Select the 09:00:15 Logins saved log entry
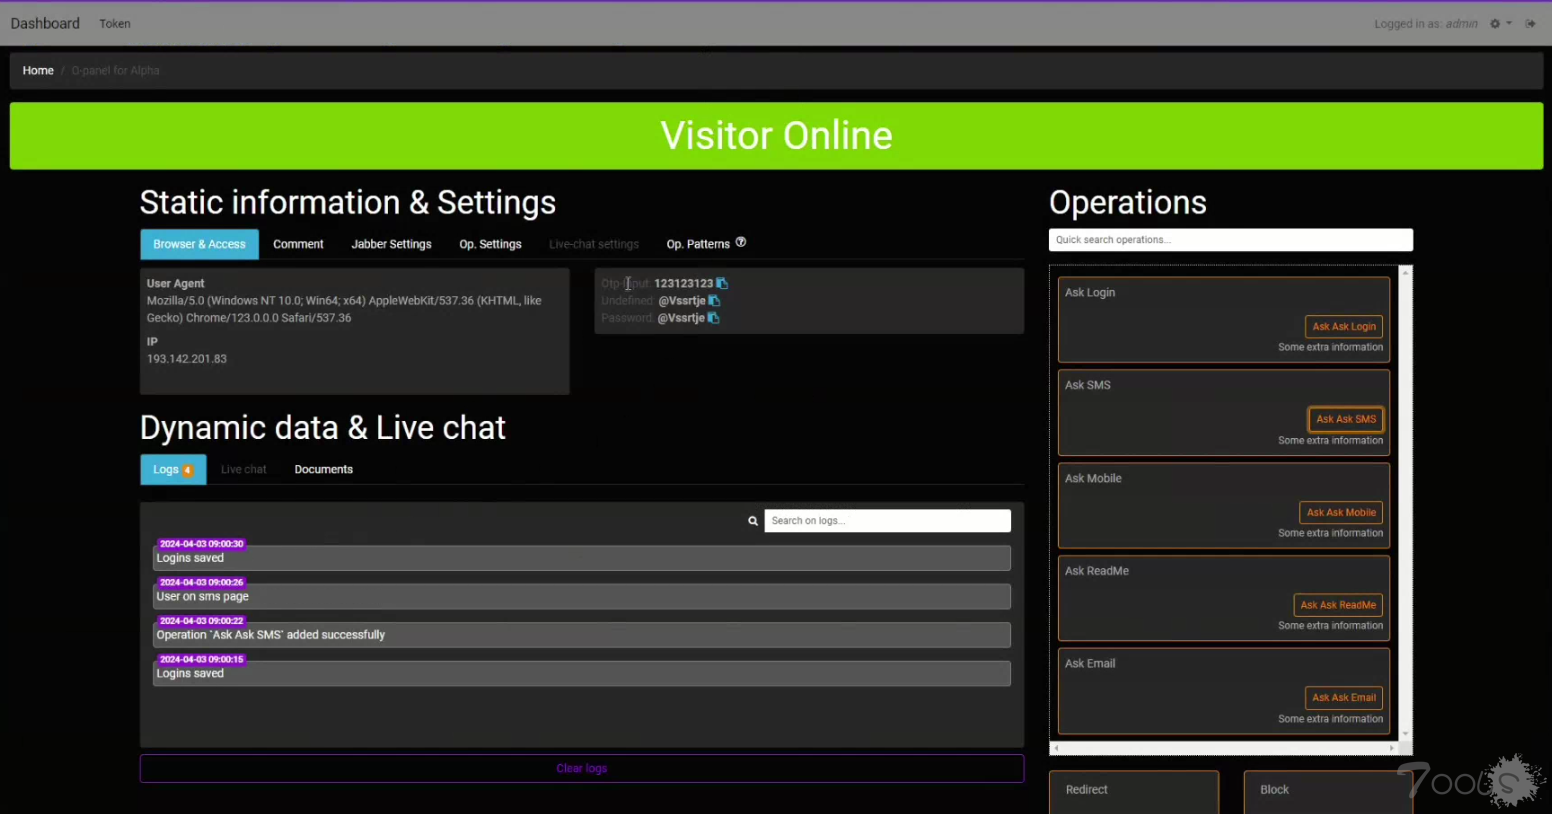 (x=582, y=674)
